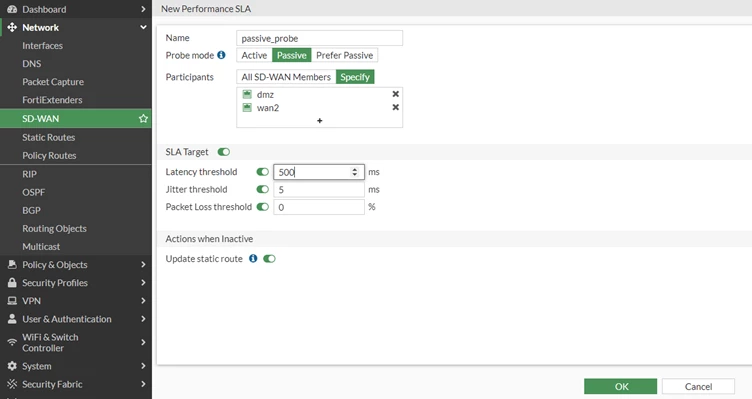Click the OK button

tap(621, 387)
